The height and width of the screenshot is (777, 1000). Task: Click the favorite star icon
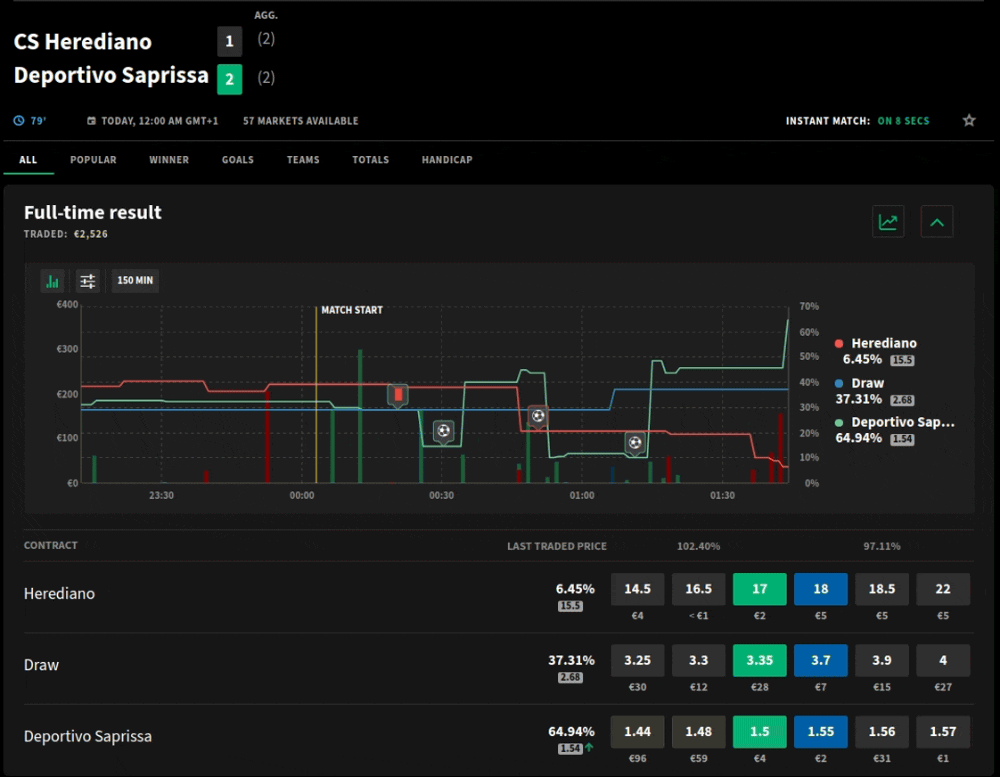(x=968, y=121)
